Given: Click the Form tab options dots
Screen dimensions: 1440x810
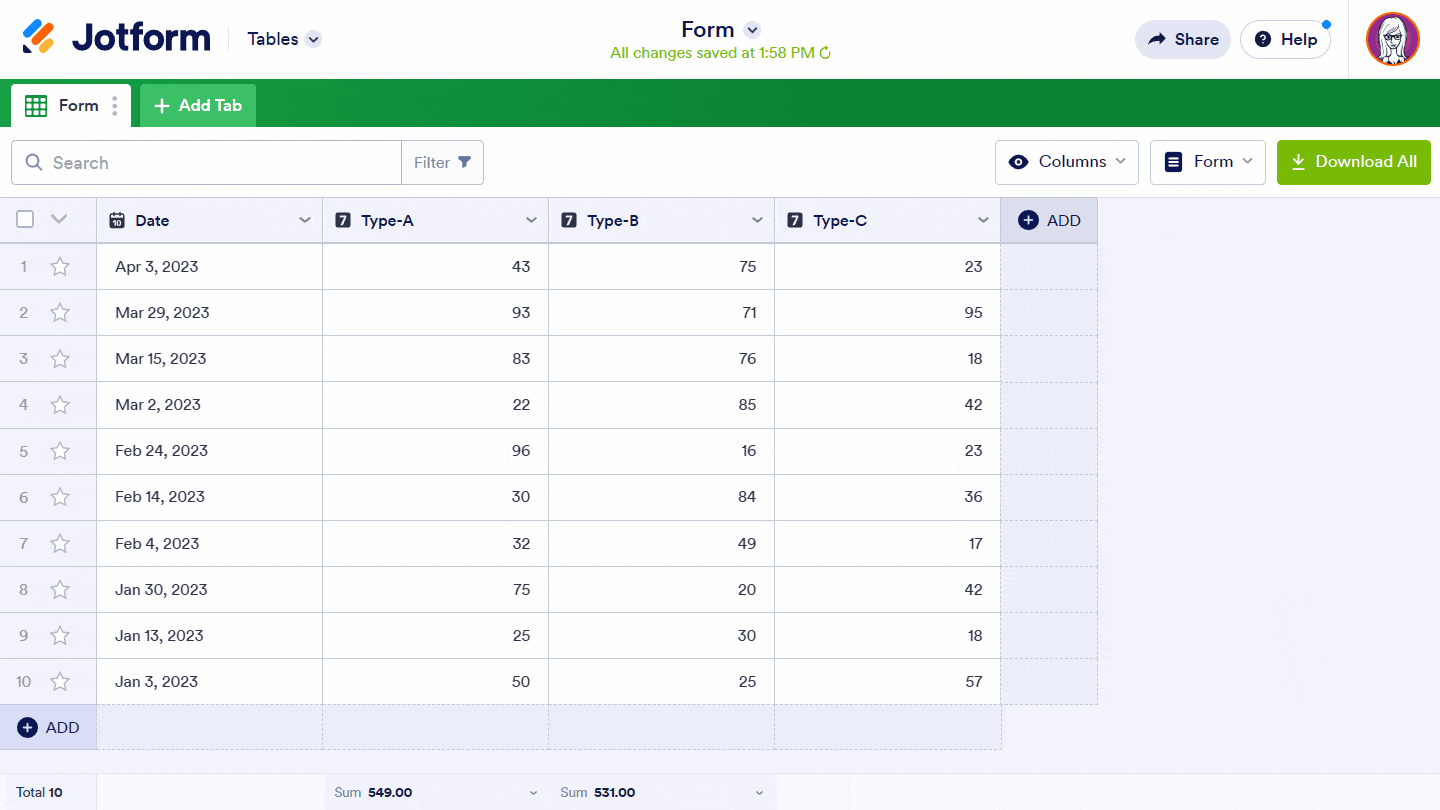Looking at the screenshot, I should (x=115, y=105).
